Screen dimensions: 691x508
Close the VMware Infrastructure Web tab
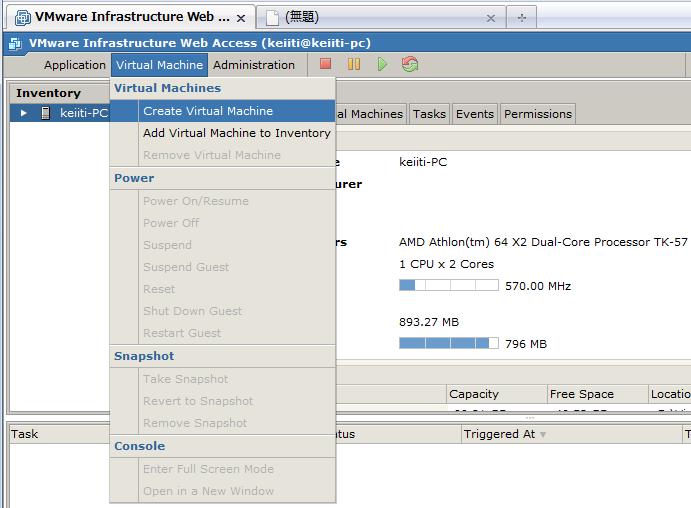point(241,18)
